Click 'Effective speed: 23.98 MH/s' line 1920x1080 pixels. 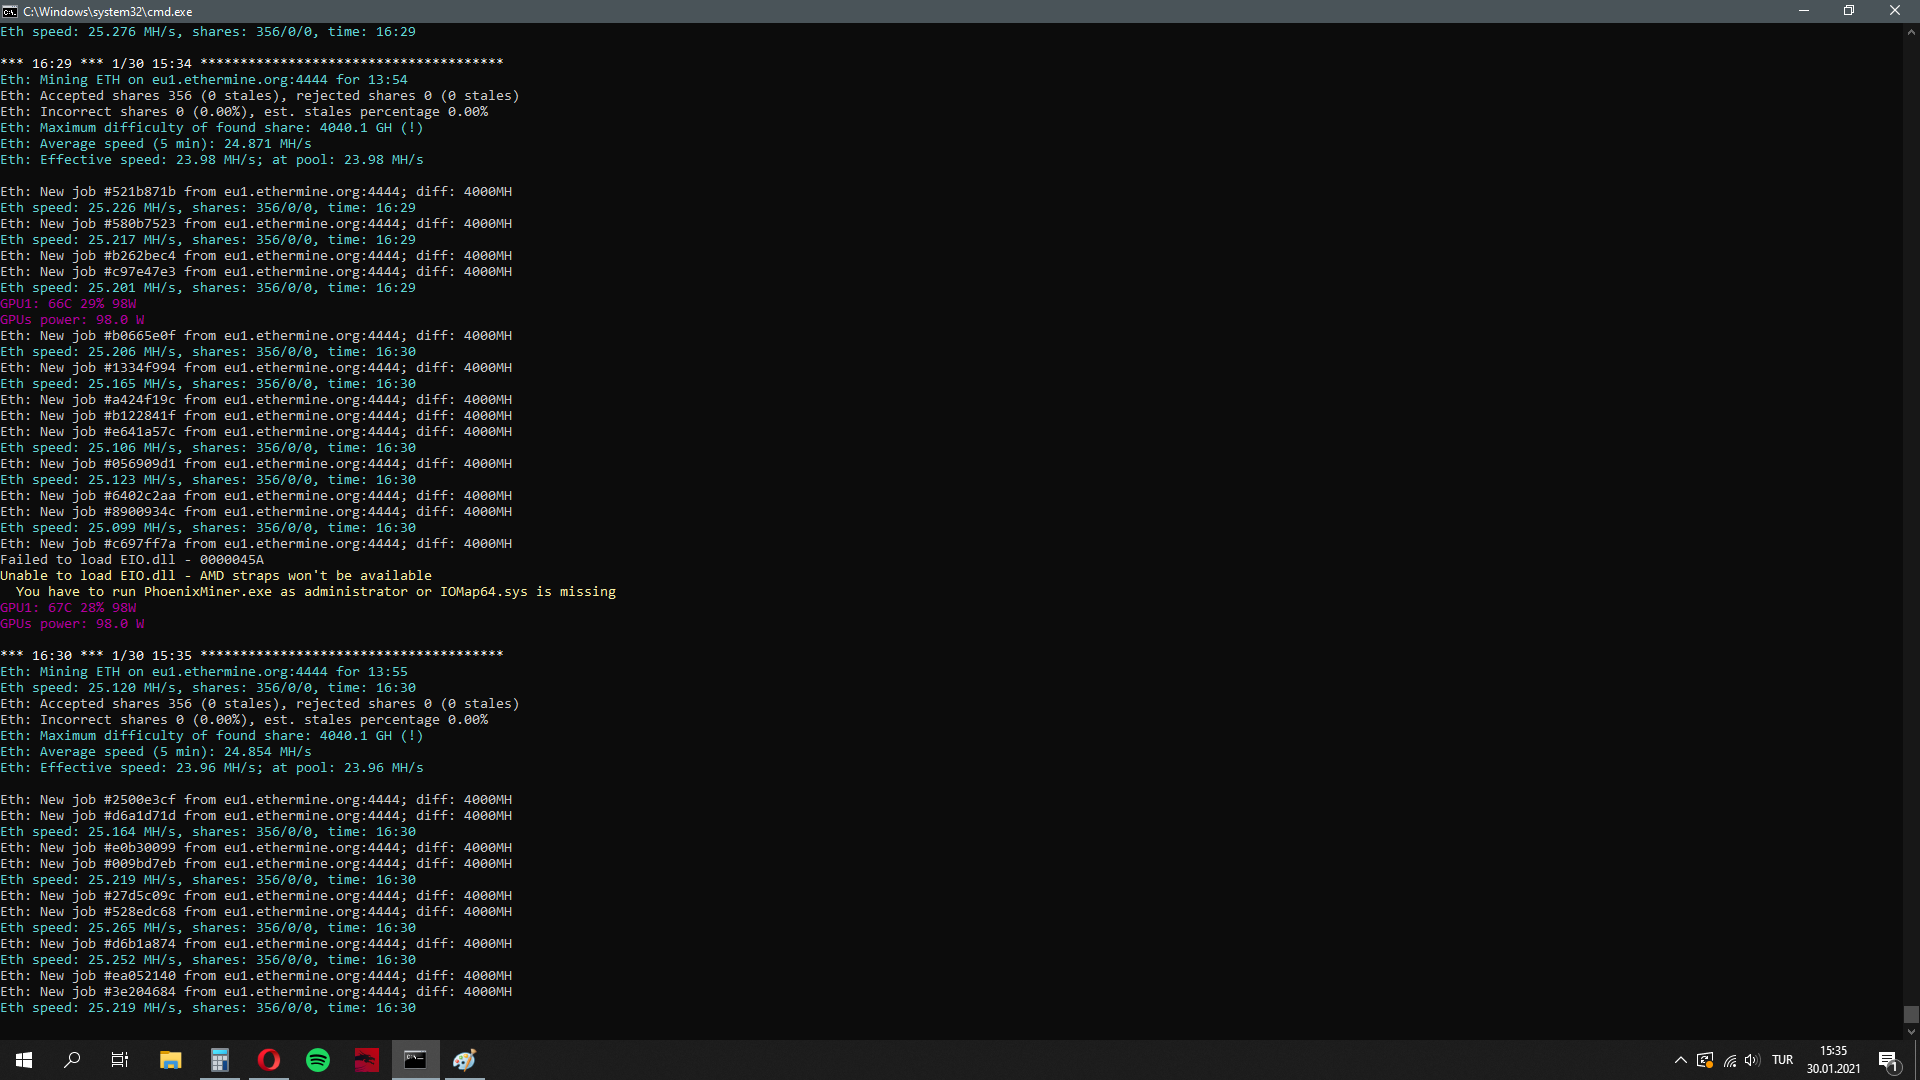pos(212,160)
